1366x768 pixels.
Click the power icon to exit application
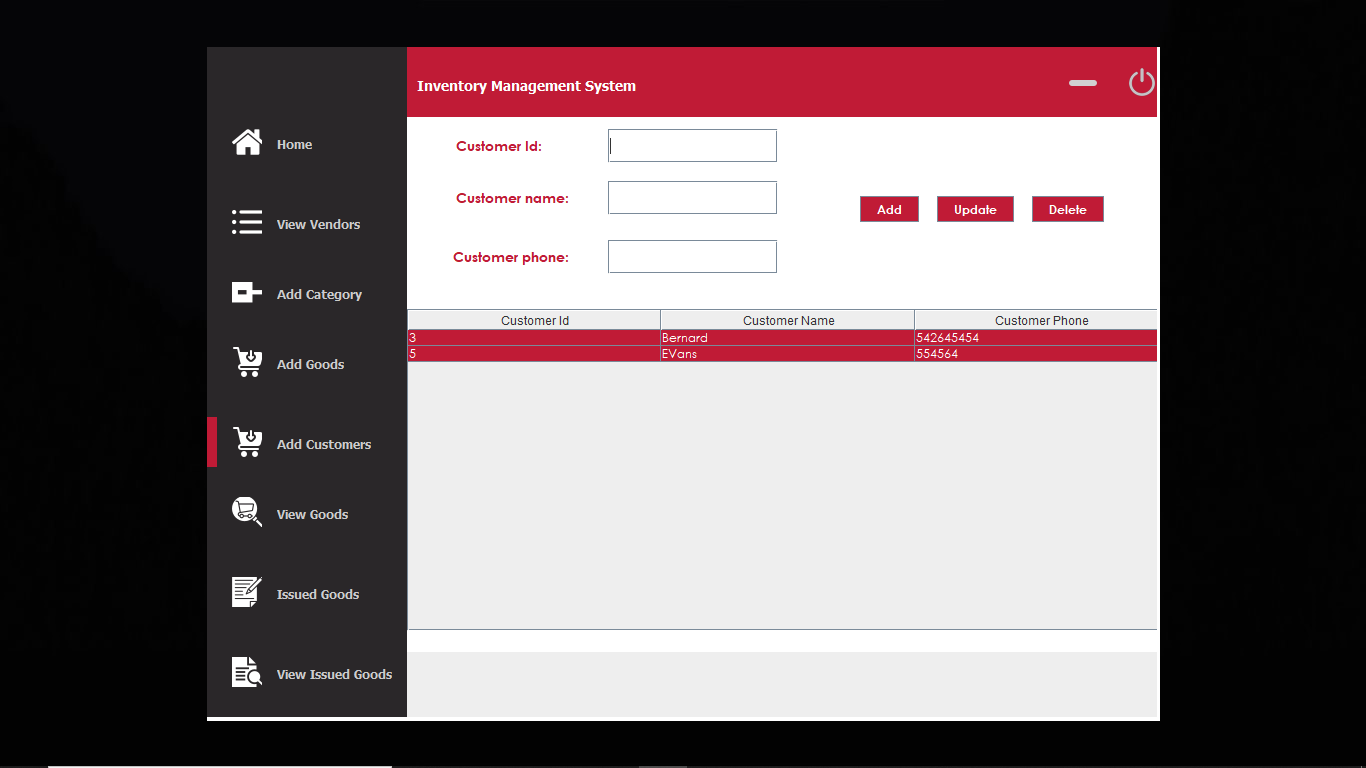click(1142, 82)
